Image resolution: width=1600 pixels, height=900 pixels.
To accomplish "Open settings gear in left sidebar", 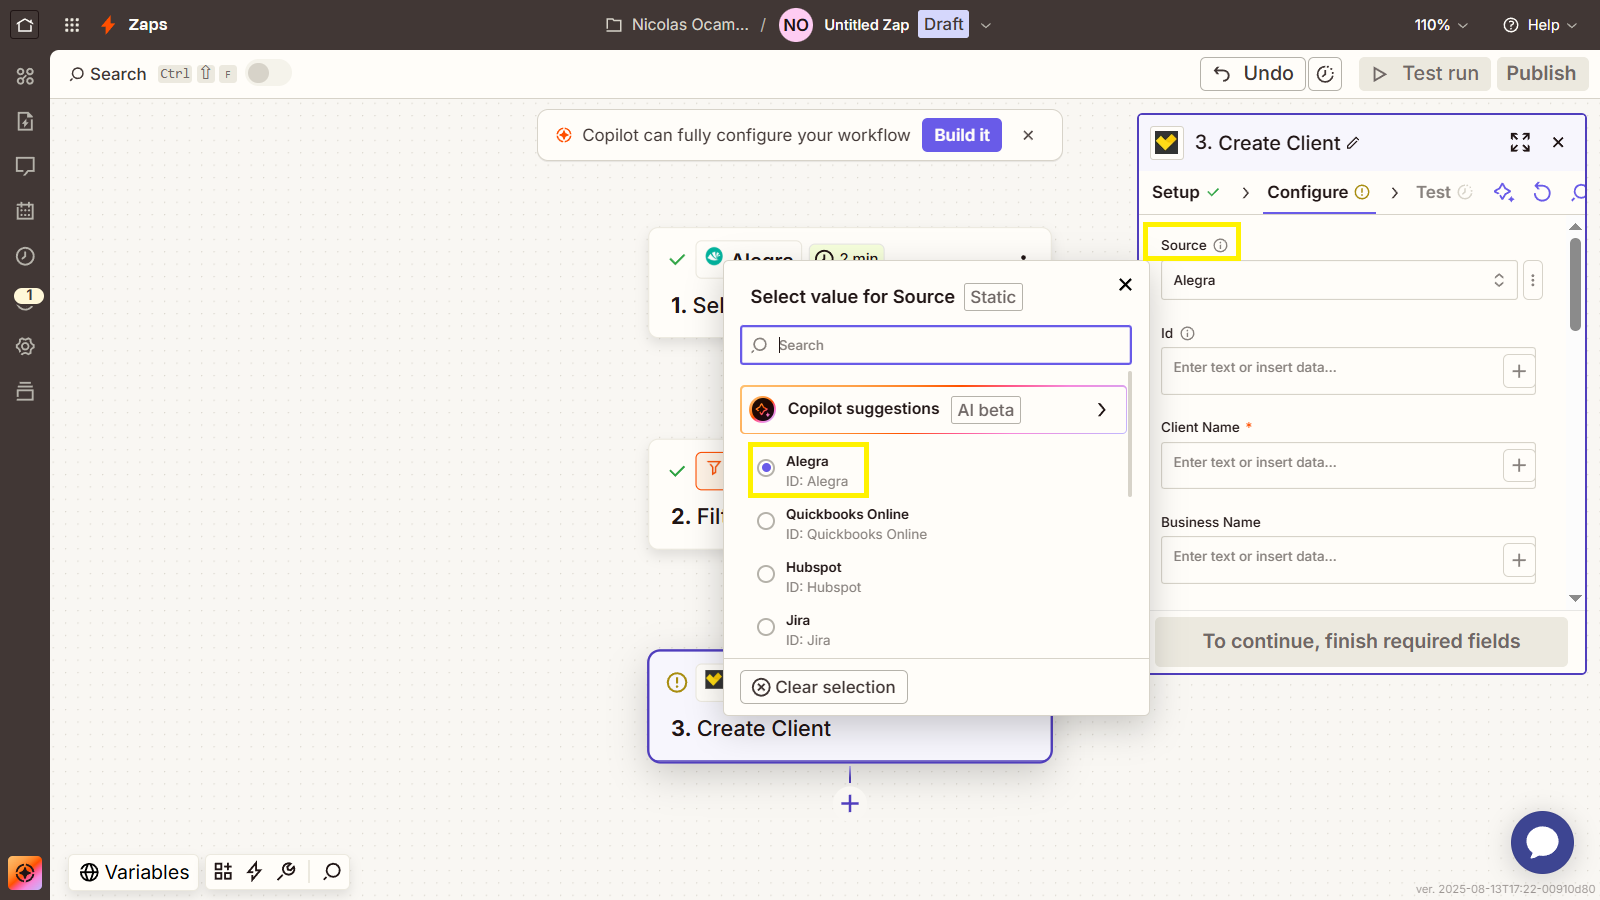I will (x=25, y=346).
